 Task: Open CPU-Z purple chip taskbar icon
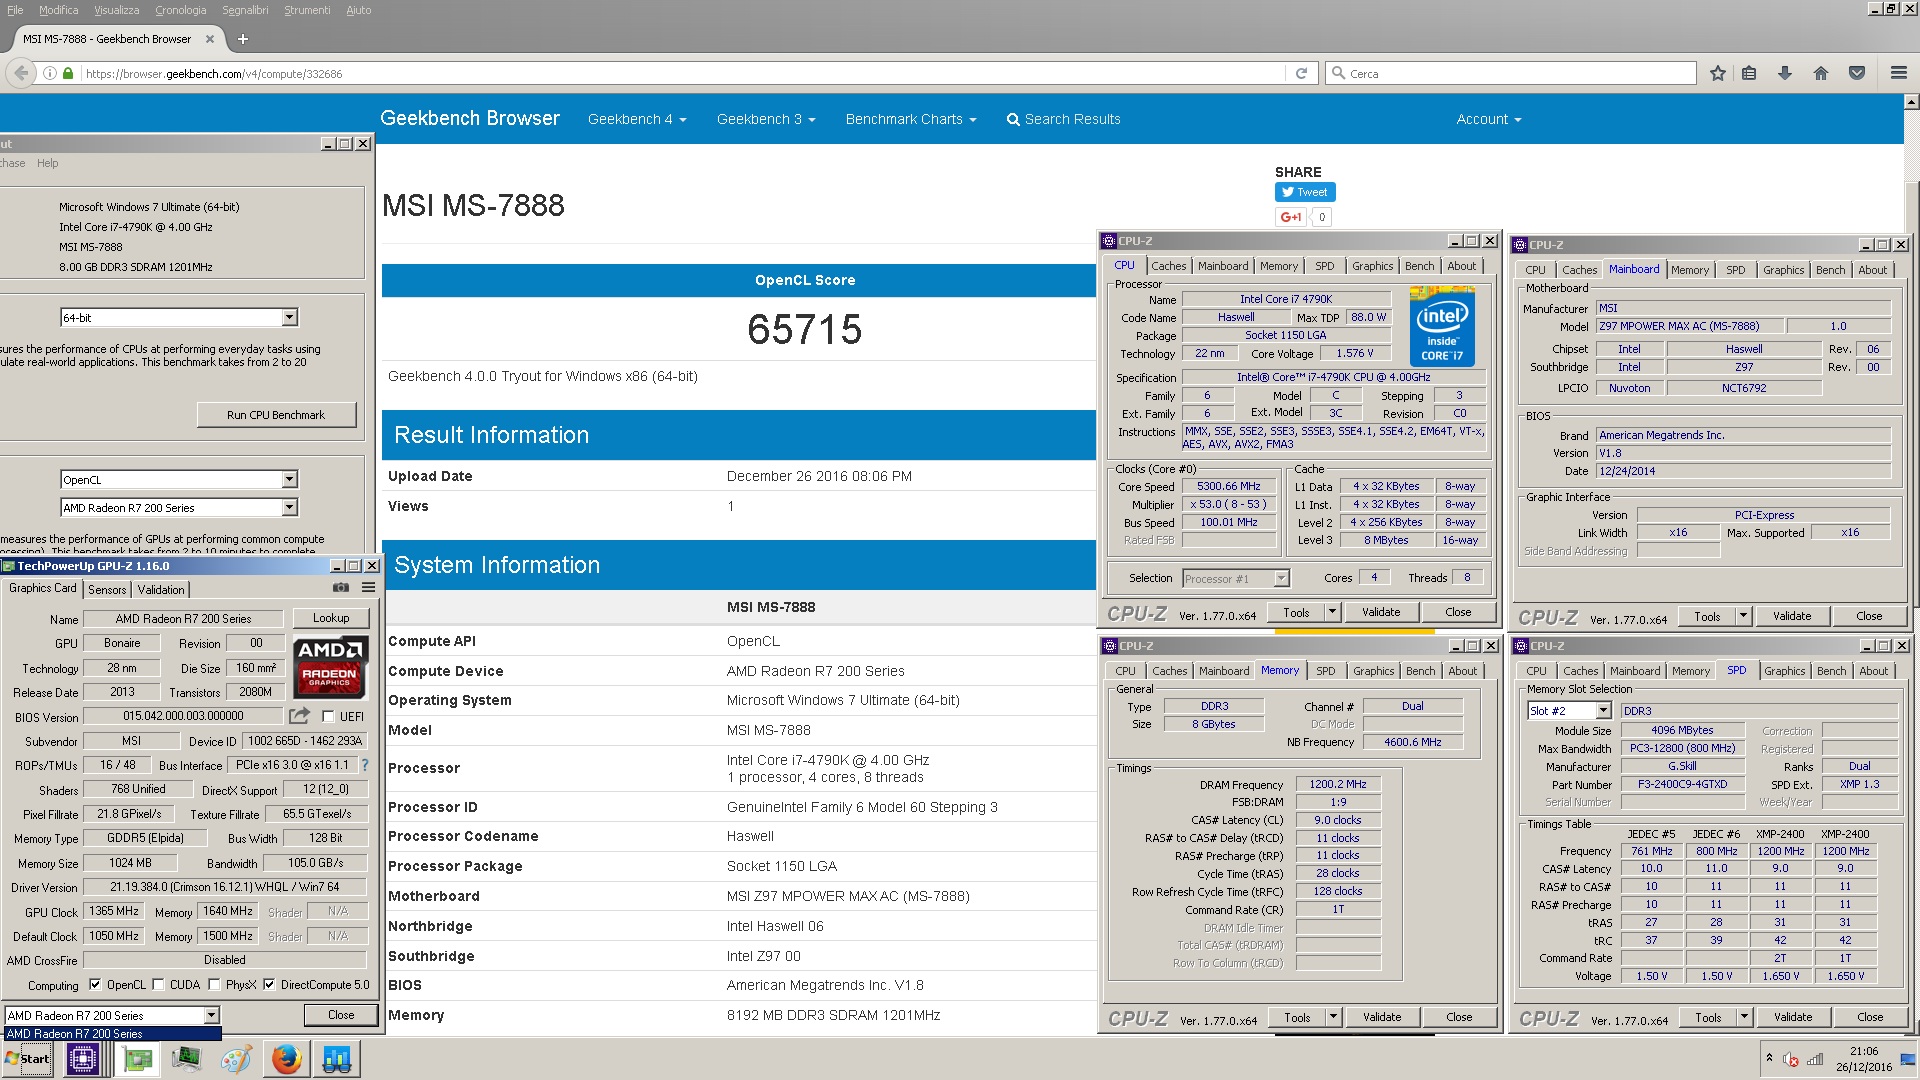click(x=82, y=1059)
